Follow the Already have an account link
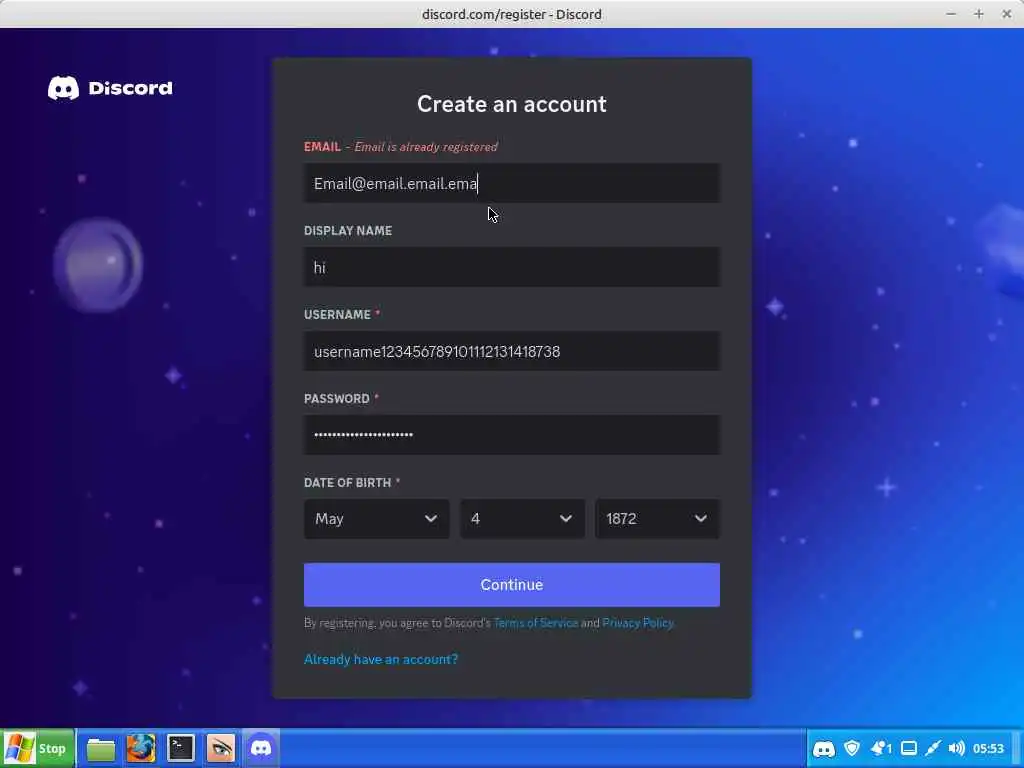 (x=381, y=660)
